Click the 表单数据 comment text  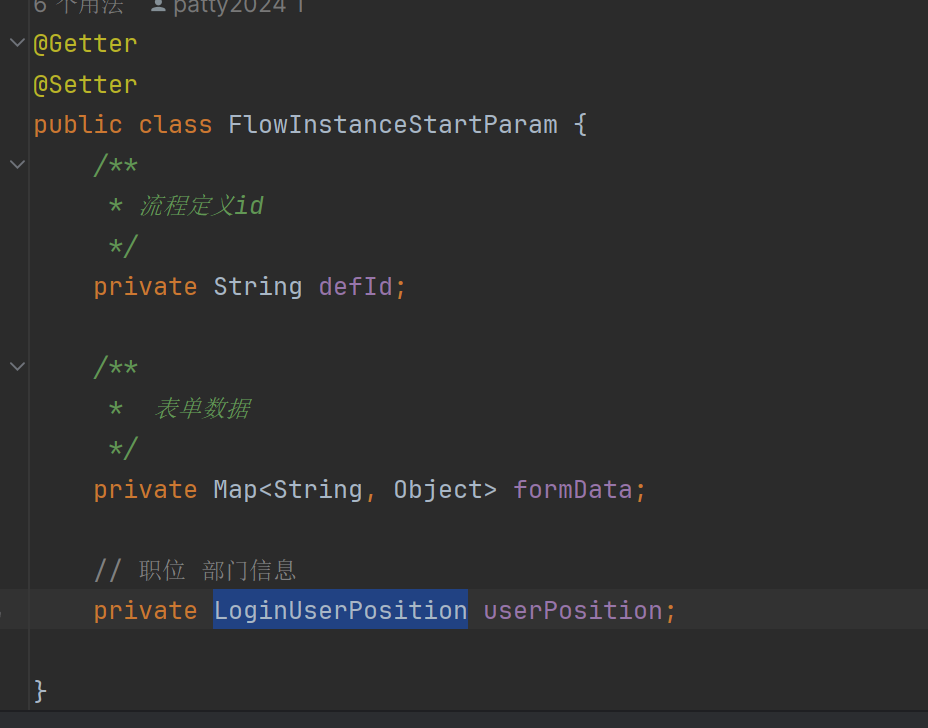point(202,408)
